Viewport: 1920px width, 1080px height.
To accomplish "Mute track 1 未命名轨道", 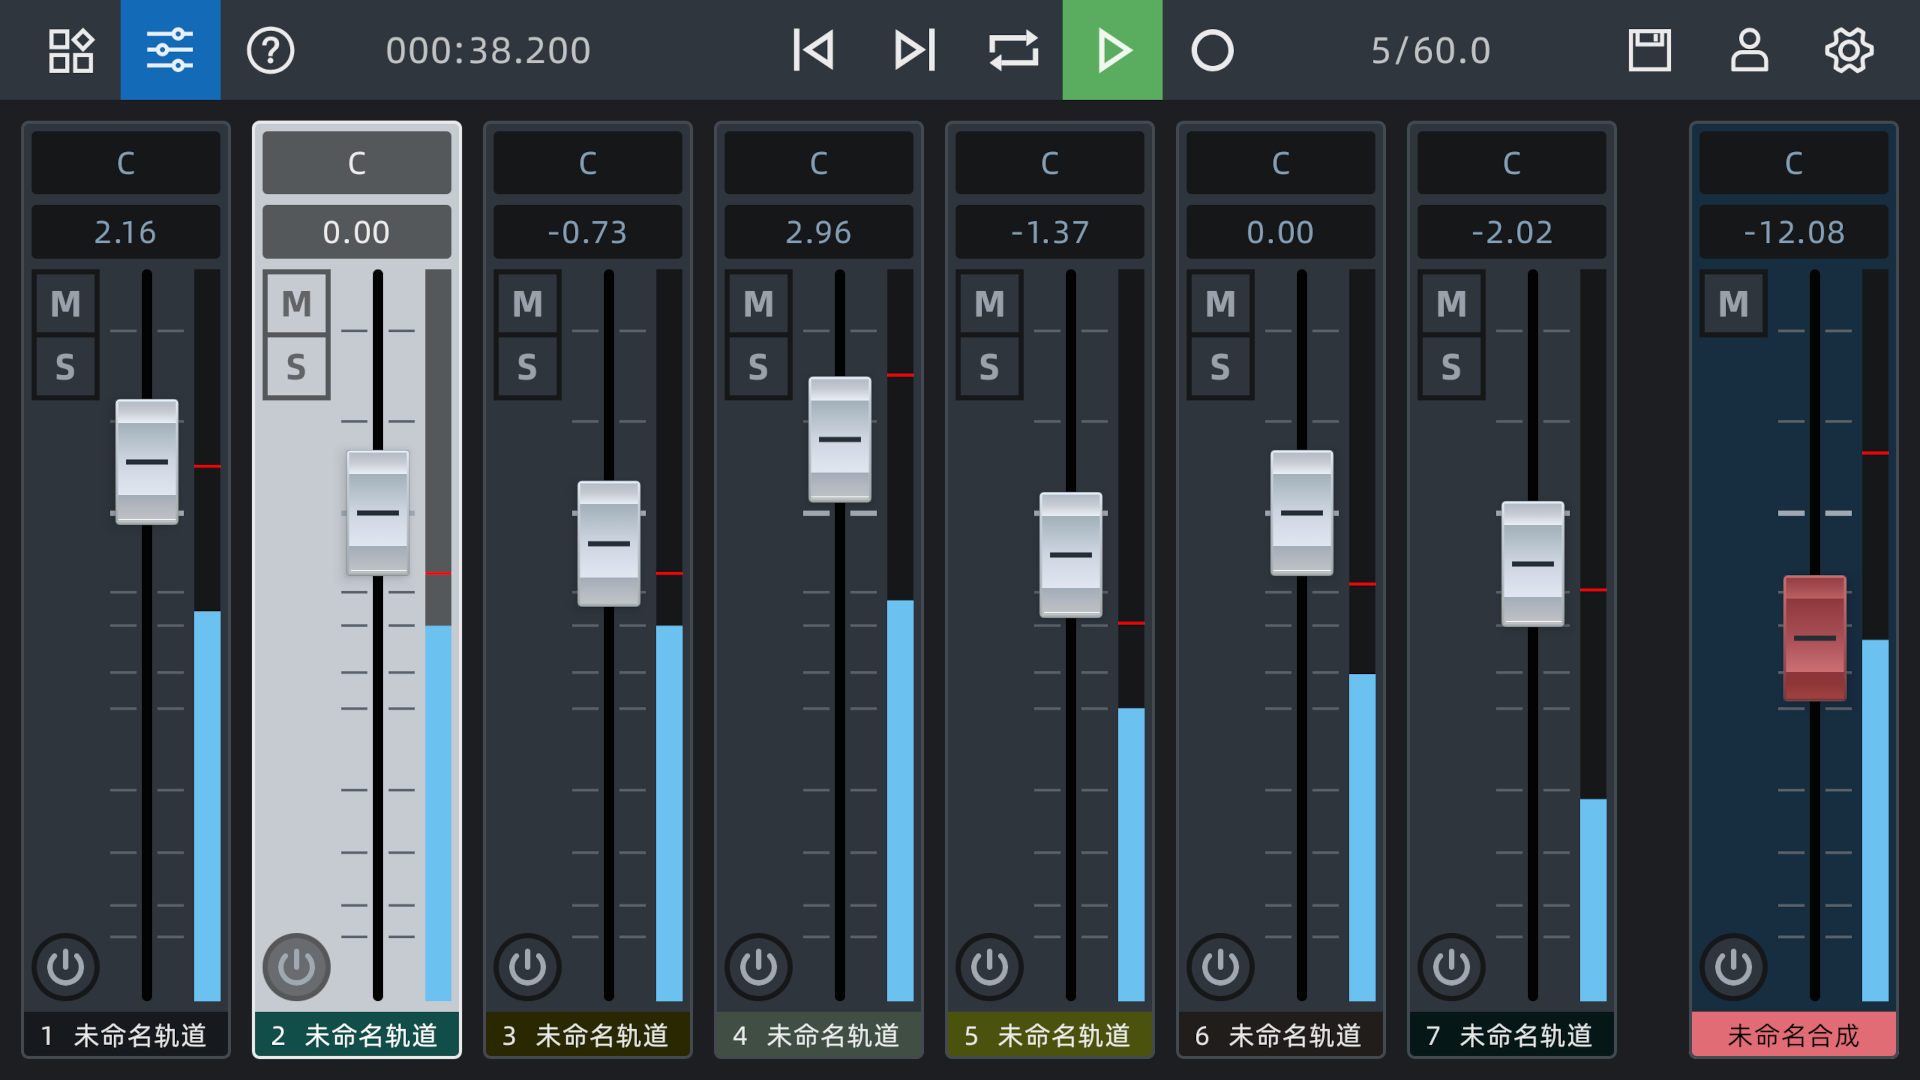I will (x=65, y=303).
